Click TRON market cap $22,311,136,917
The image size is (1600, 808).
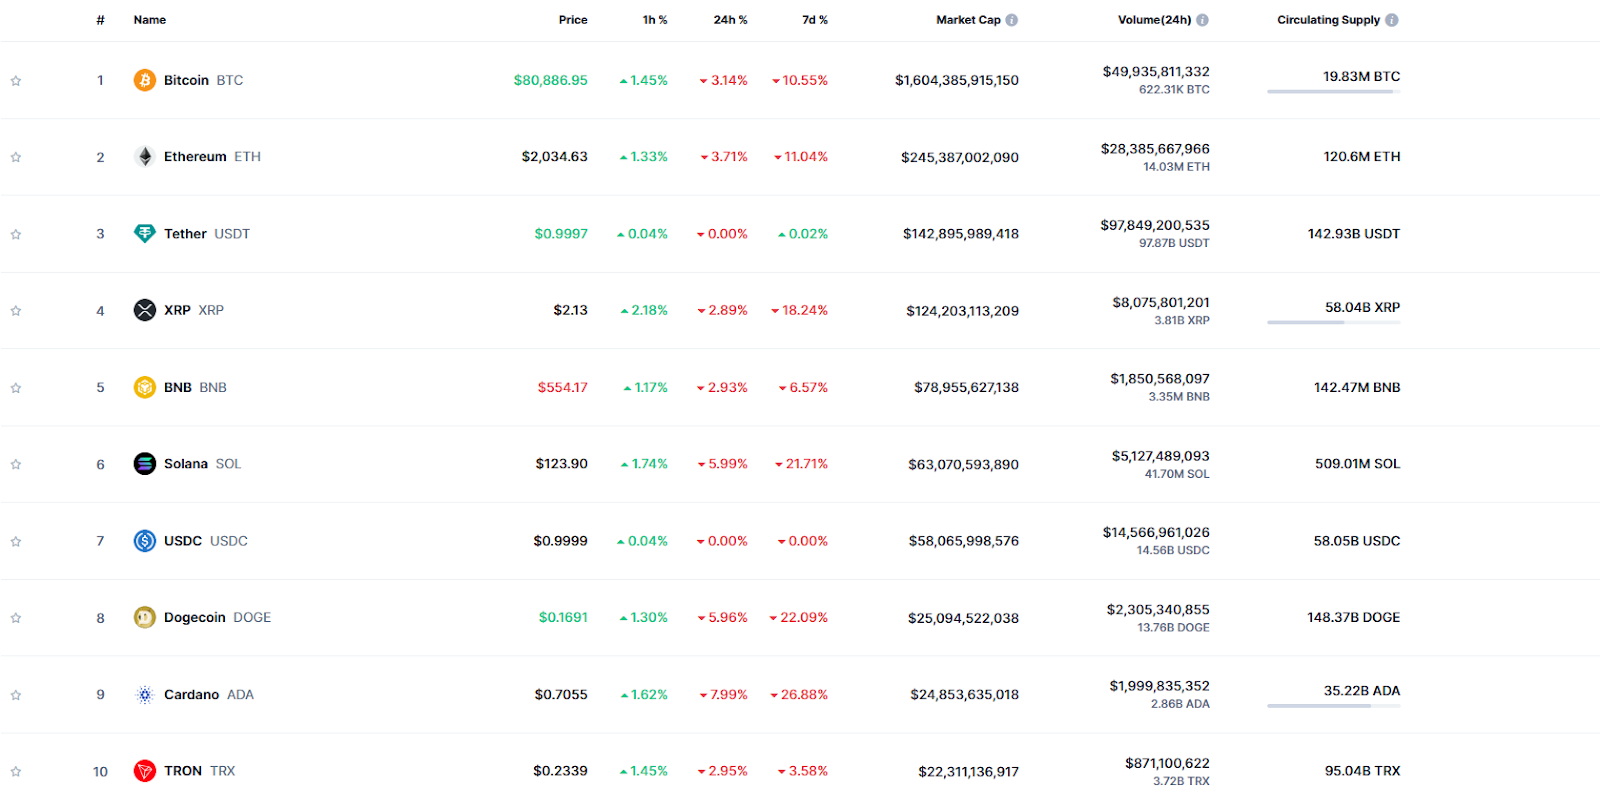(x=969, y=771)
